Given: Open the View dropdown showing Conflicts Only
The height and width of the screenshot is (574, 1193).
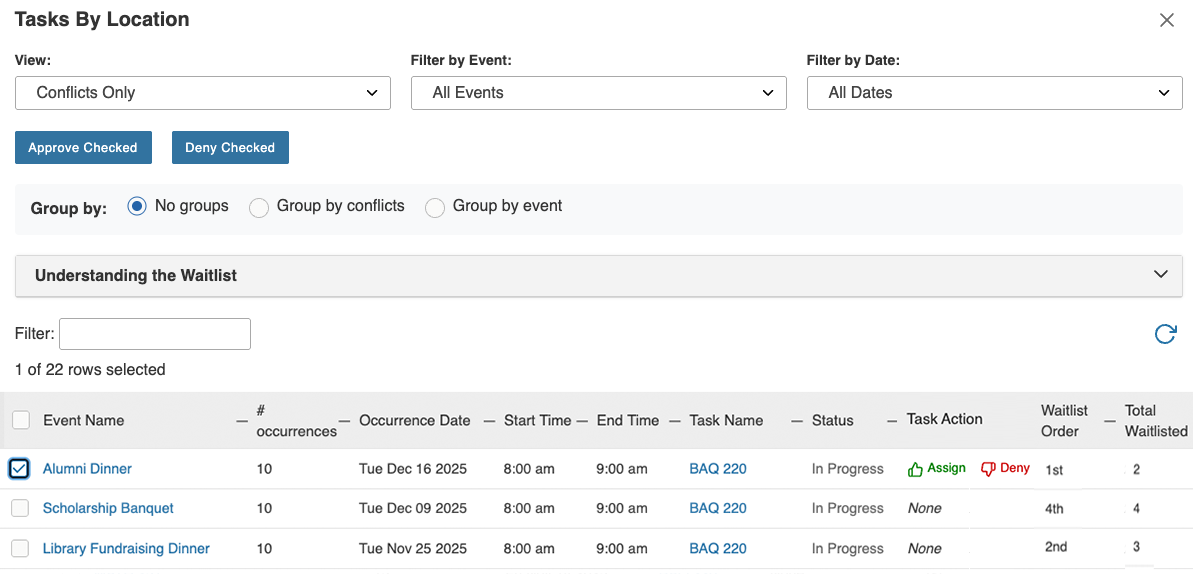Looking at the screenshot, I should [x=203, y=93].
